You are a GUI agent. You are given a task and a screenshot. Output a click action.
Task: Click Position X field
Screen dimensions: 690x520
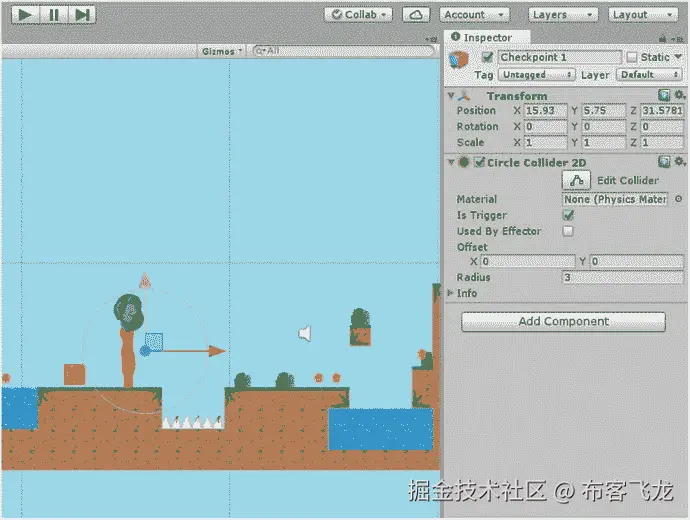(546, 111)
